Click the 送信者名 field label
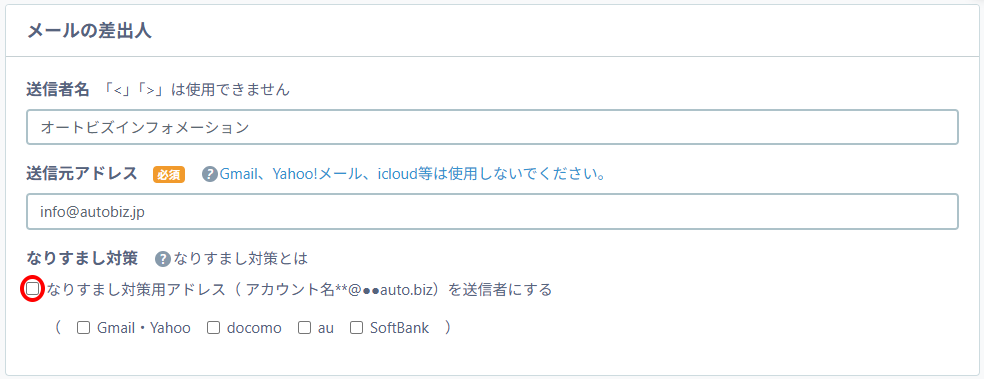The width and height of the screenshot is (984, 379). pyautogui.click(x=59, y=90)
